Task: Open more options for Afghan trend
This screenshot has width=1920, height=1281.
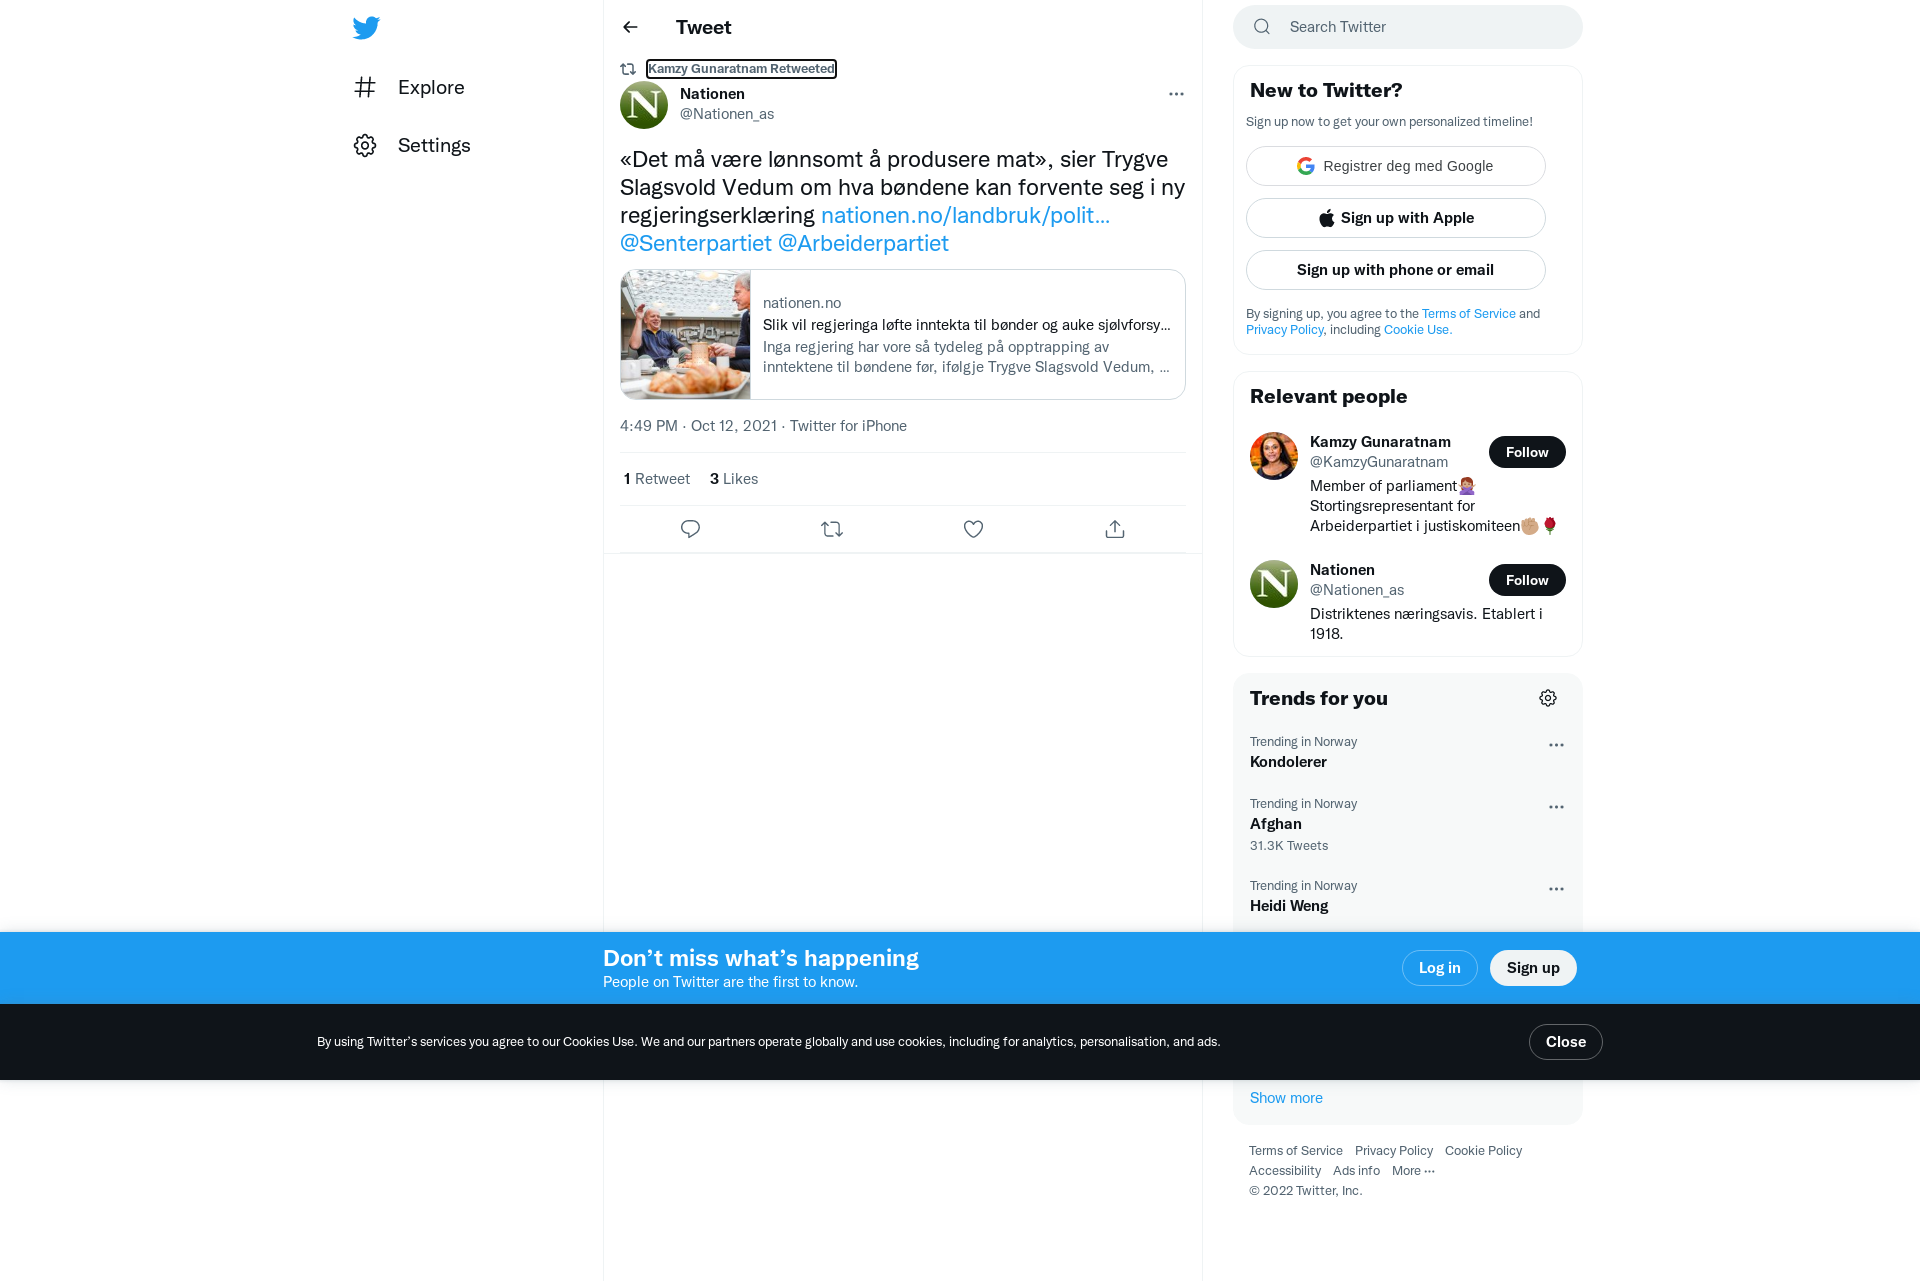Action: tap(1556, 807)
